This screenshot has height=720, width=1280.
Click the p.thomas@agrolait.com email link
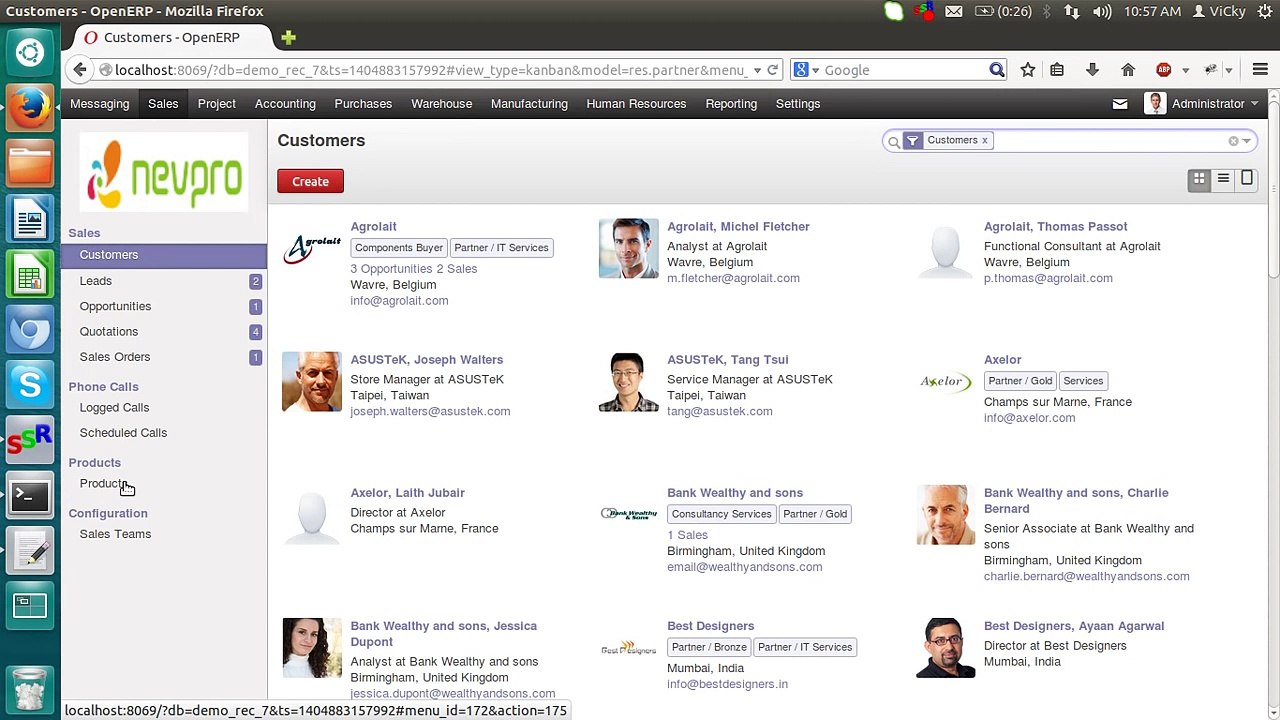click(x=1048, y=278)
